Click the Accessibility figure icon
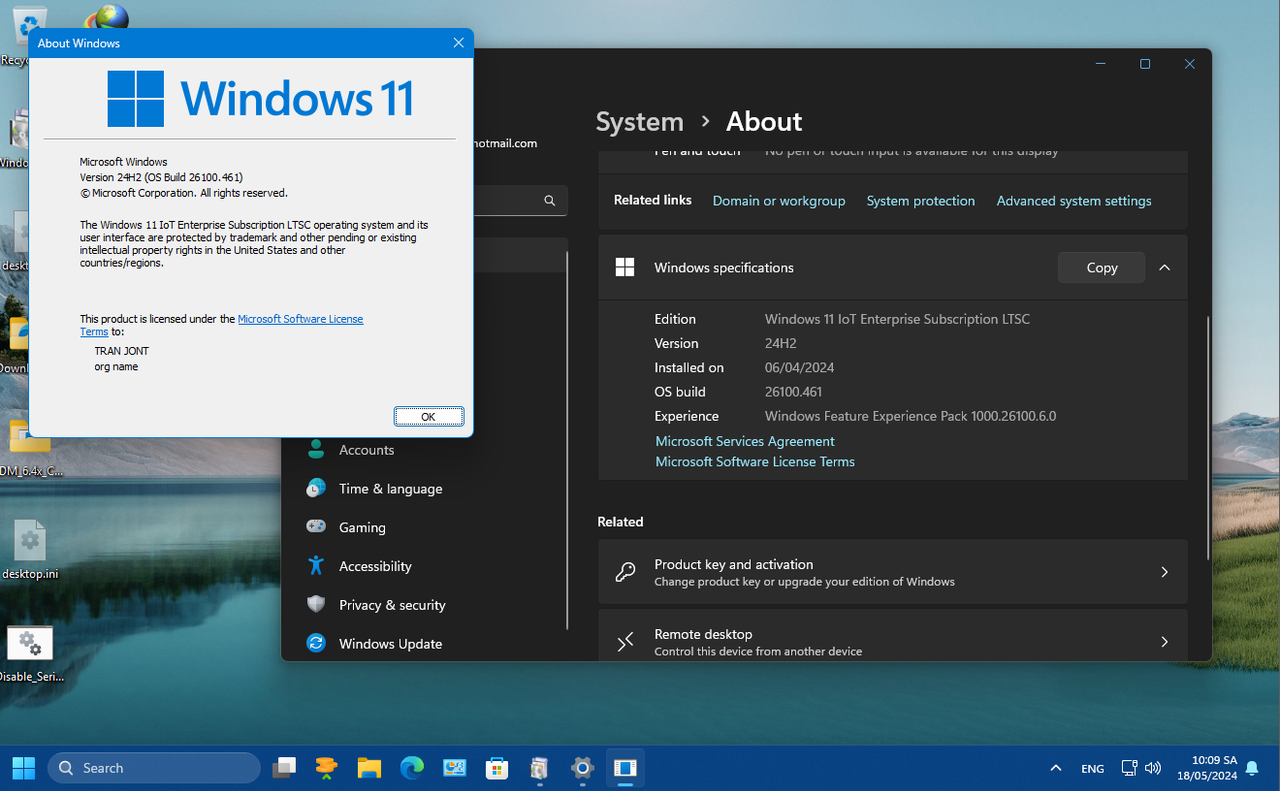This screenshot has height=791, width=1280. pos(316,565)
